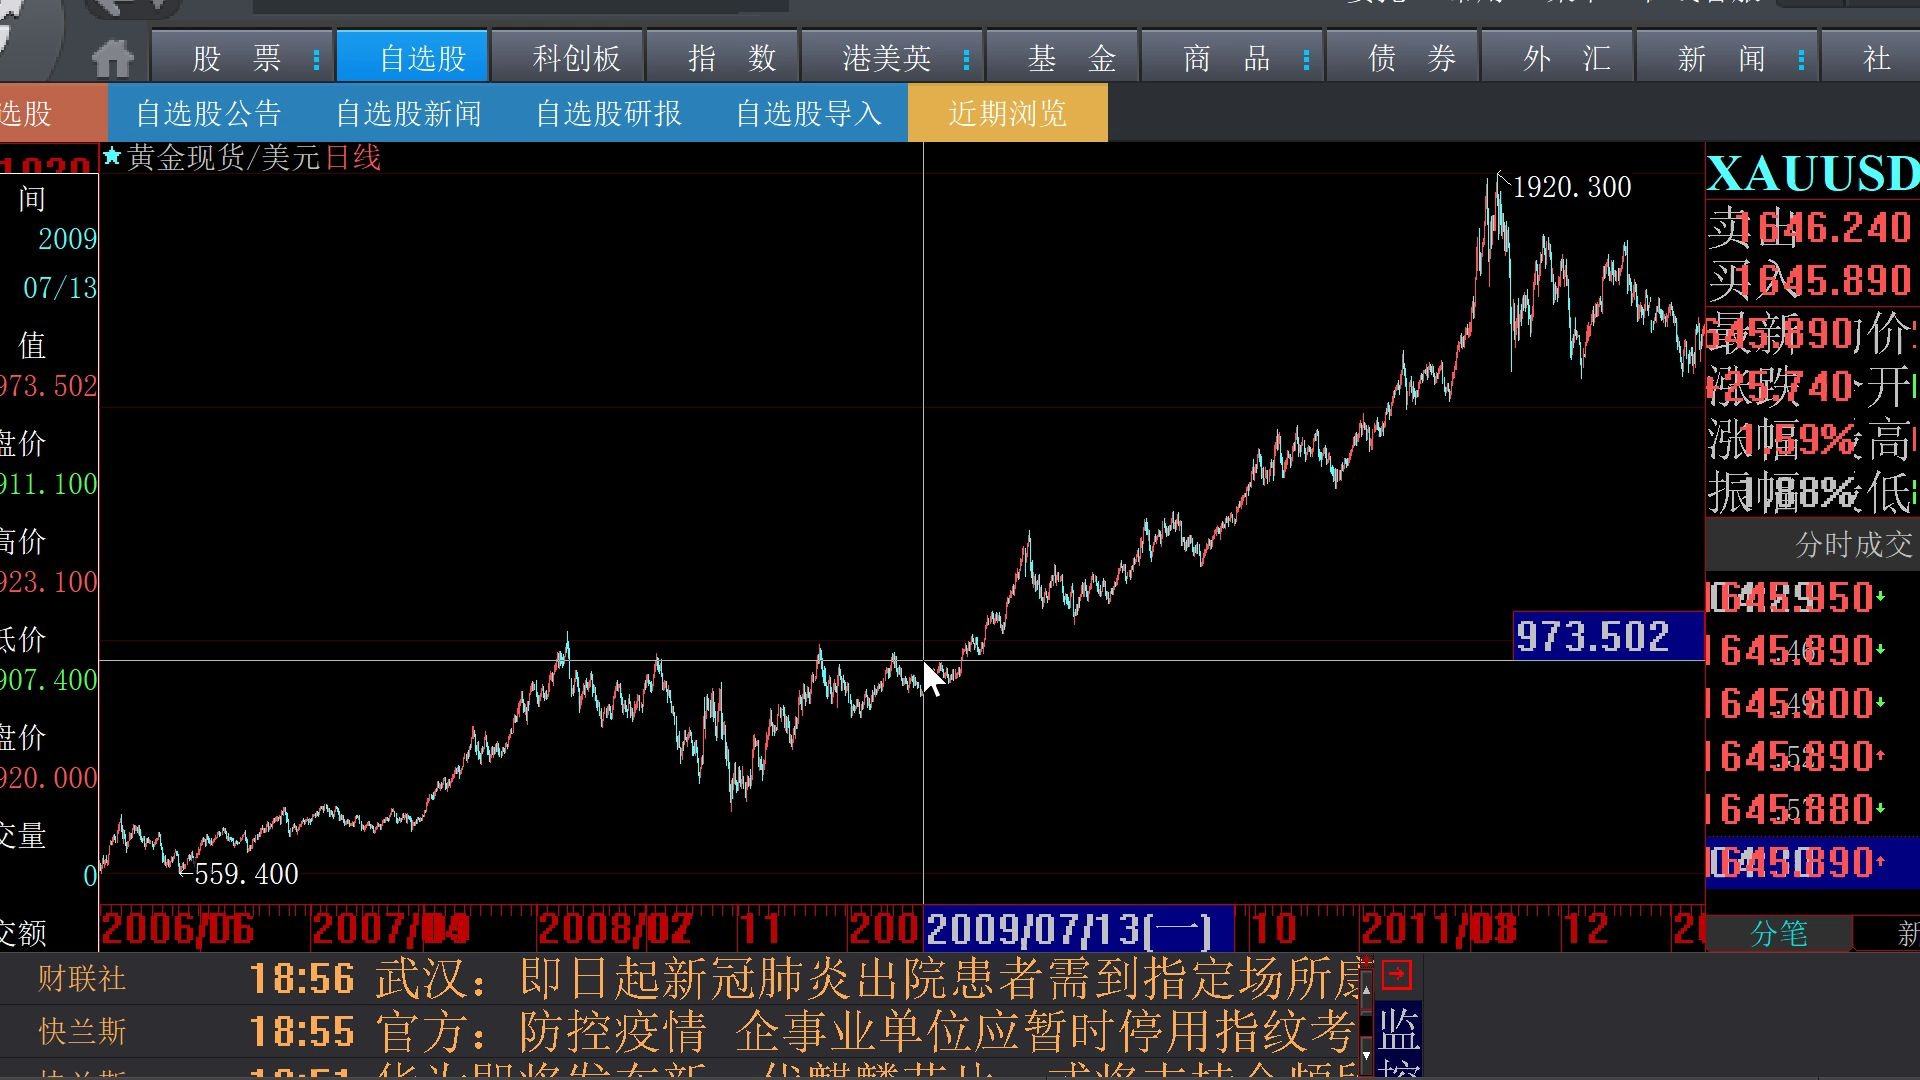Select the 自选股 main tab
The width and height of the screenshot is (1920, 1080).
(x=412, y=56)
